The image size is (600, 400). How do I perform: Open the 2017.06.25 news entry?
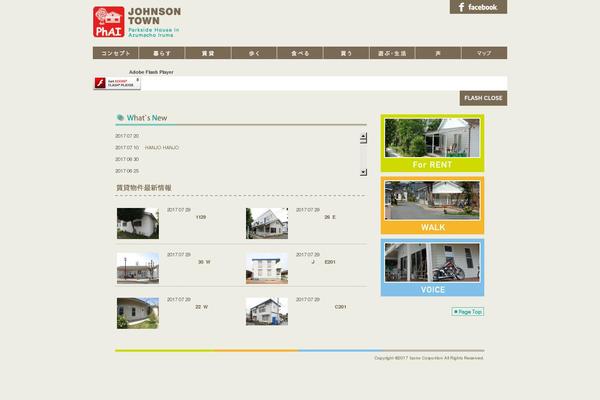(x=127, y=171)
